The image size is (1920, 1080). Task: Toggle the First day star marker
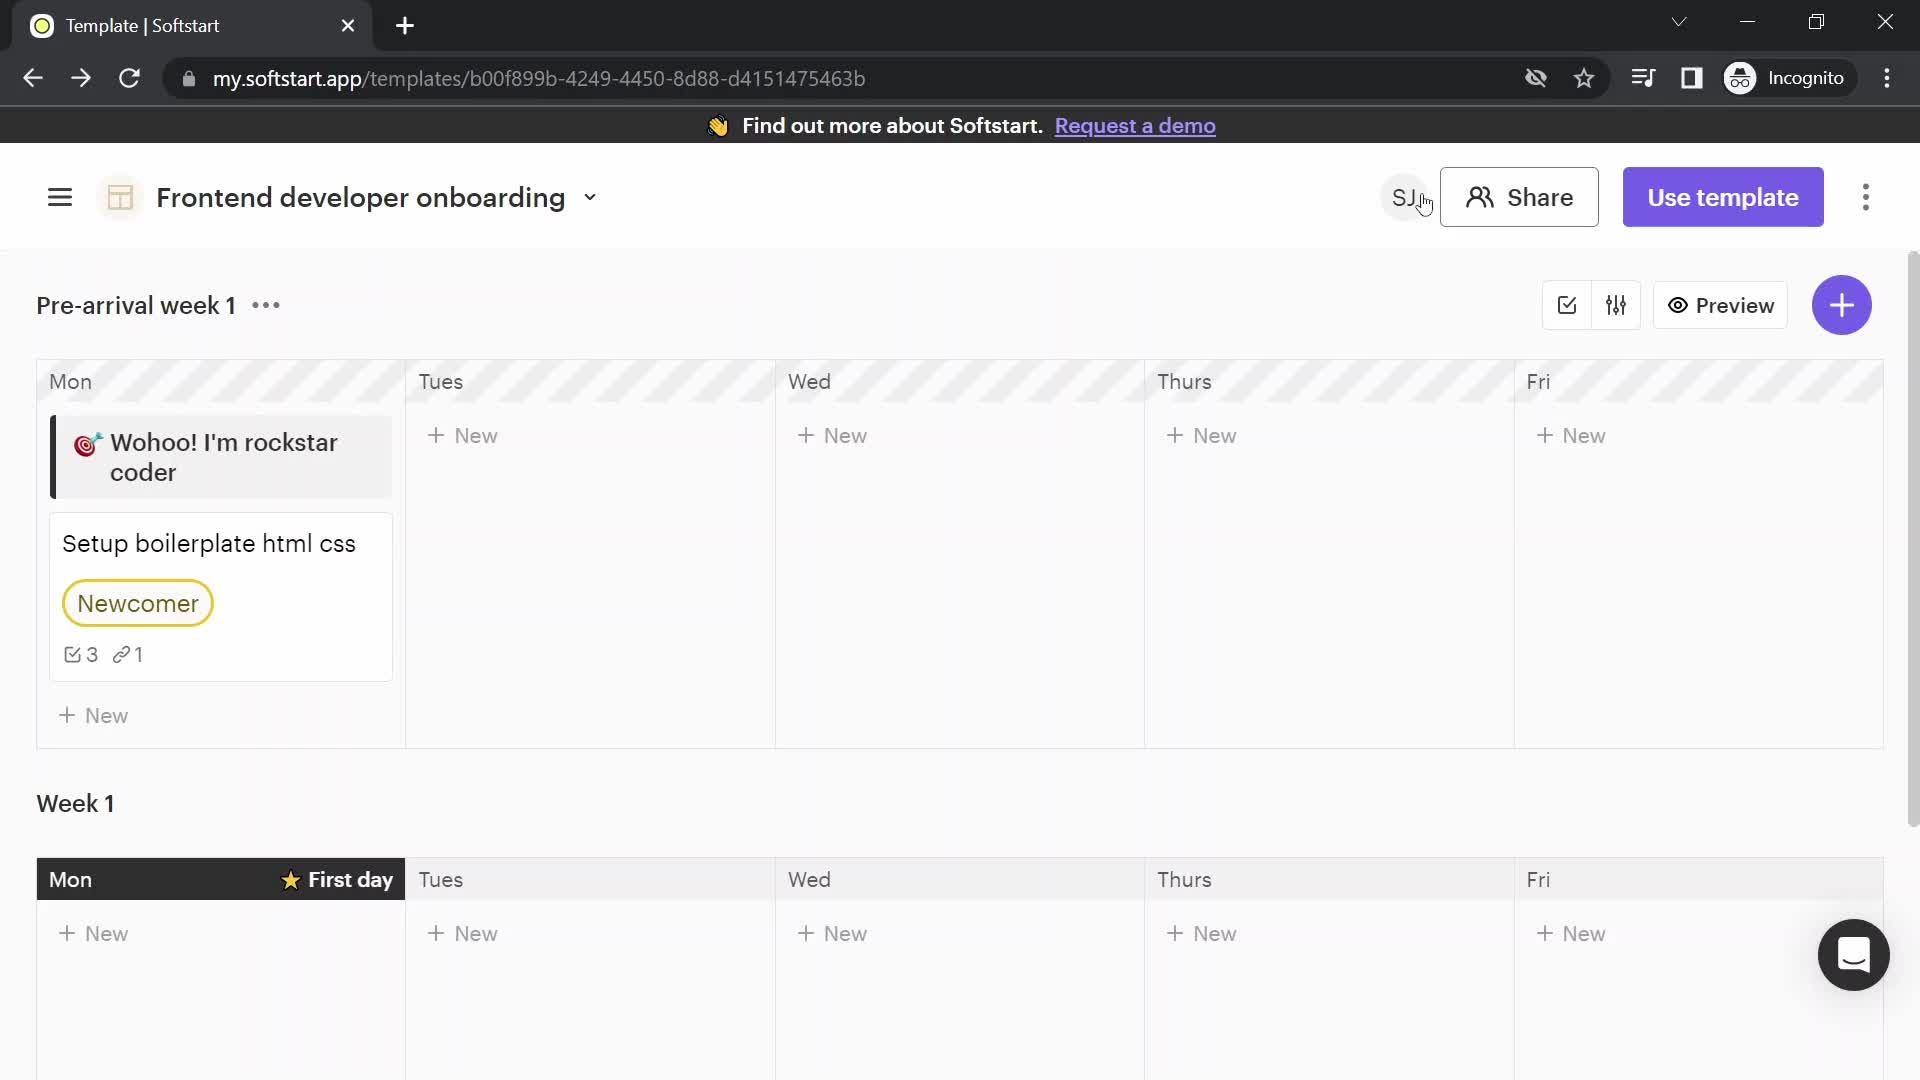coord(290,880)
